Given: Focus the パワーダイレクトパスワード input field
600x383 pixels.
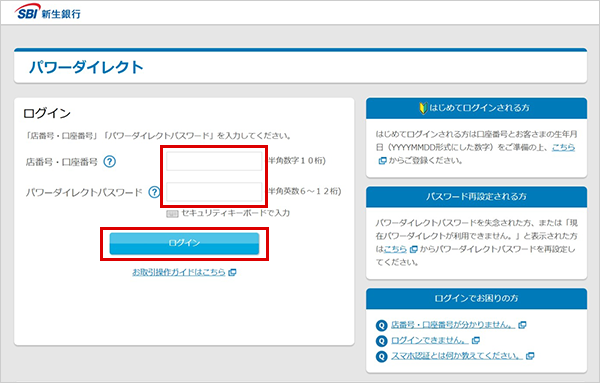Looking at the screenshot, I should coord(214,192).
